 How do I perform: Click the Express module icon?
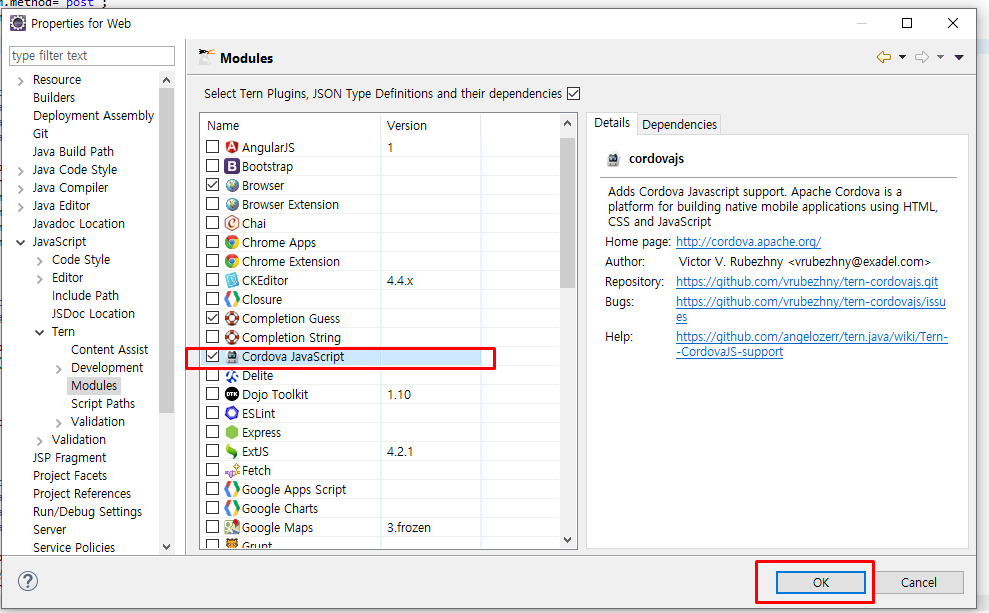click(x=232, y=432)
